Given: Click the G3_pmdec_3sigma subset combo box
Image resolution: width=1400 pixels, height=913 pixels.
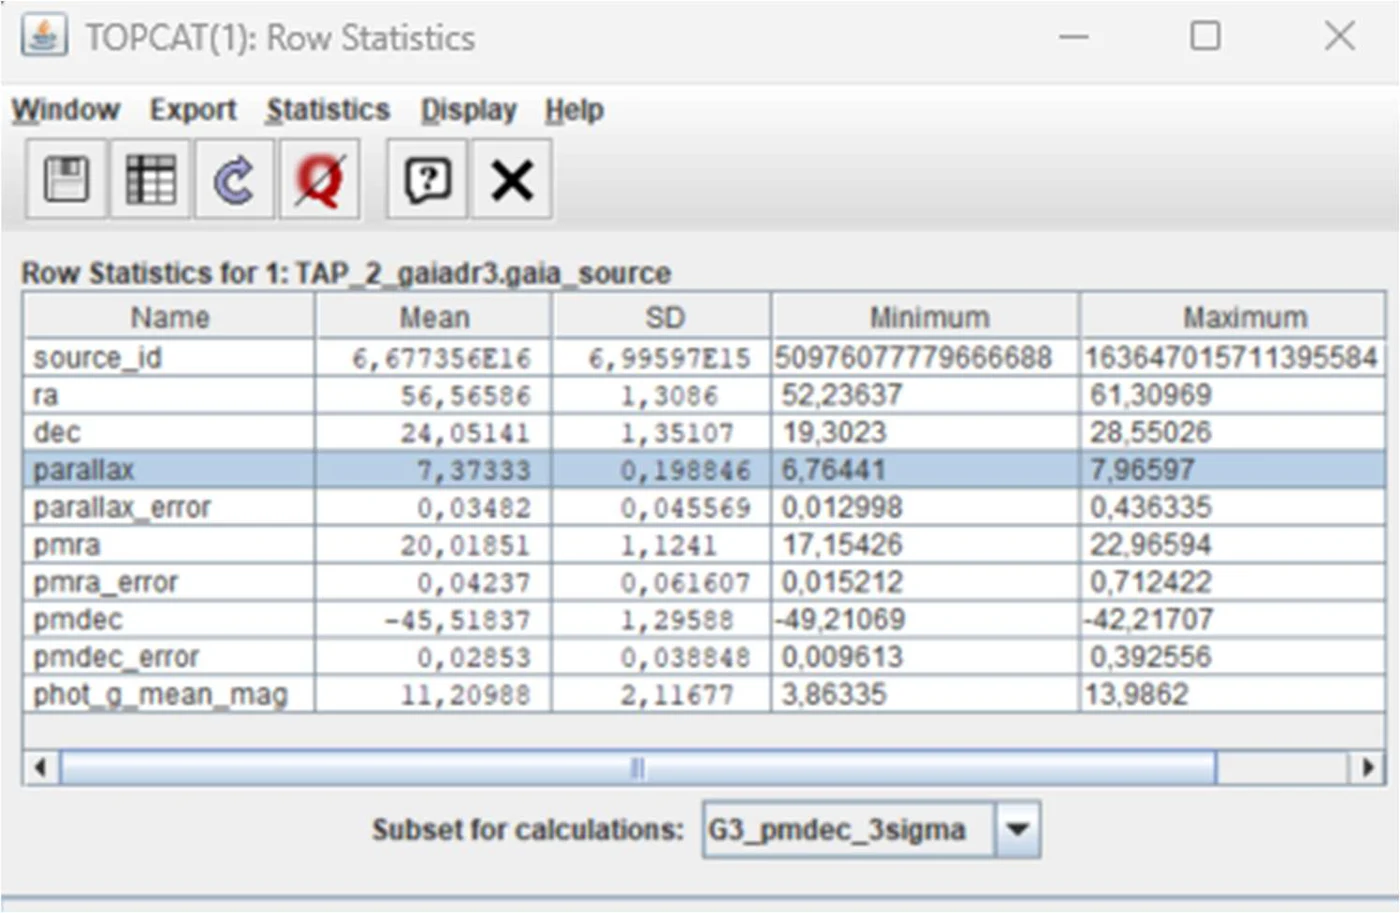Looking at the screenshot, I should click(x=871, y=829).
